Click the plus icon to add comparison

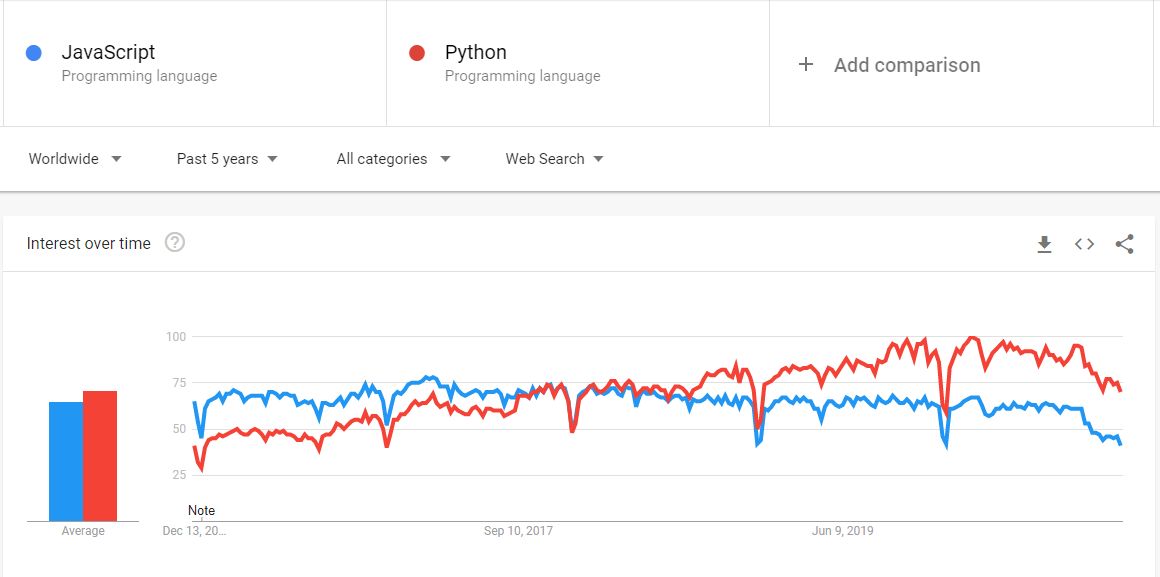click(x=806, y=65)
